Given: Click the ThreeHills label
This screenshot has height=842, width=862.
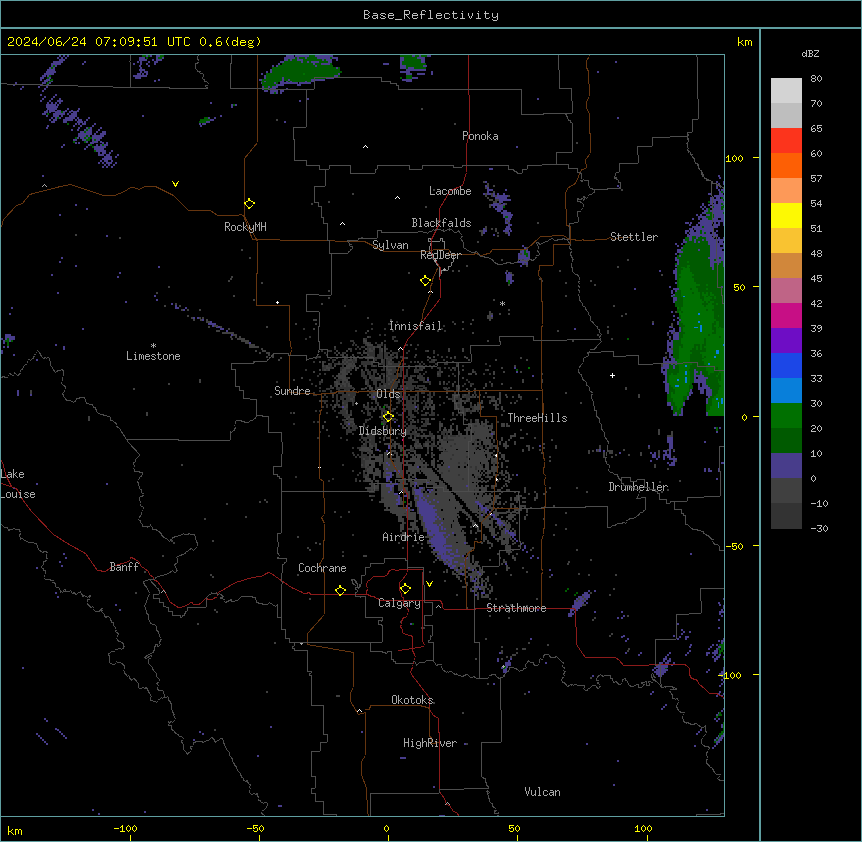Looking at the screenshot, I should (x=538, y=418).
